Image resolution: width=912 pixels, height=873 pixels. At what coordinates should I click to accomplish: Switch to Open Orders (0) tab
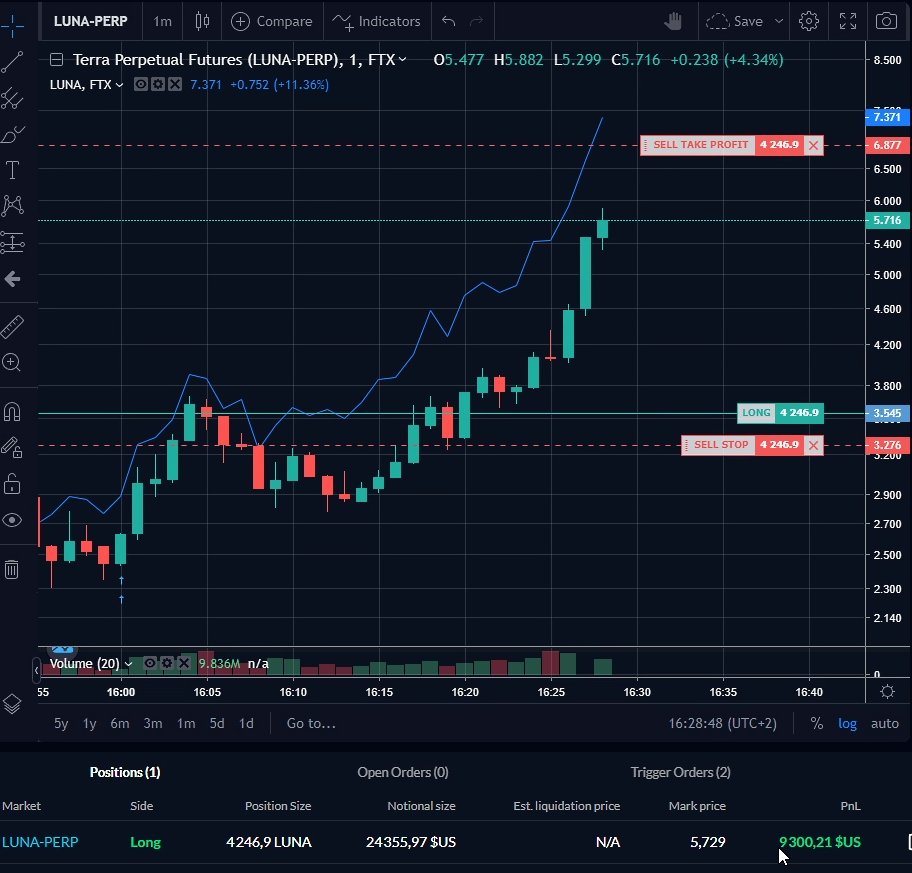(402, 772)
